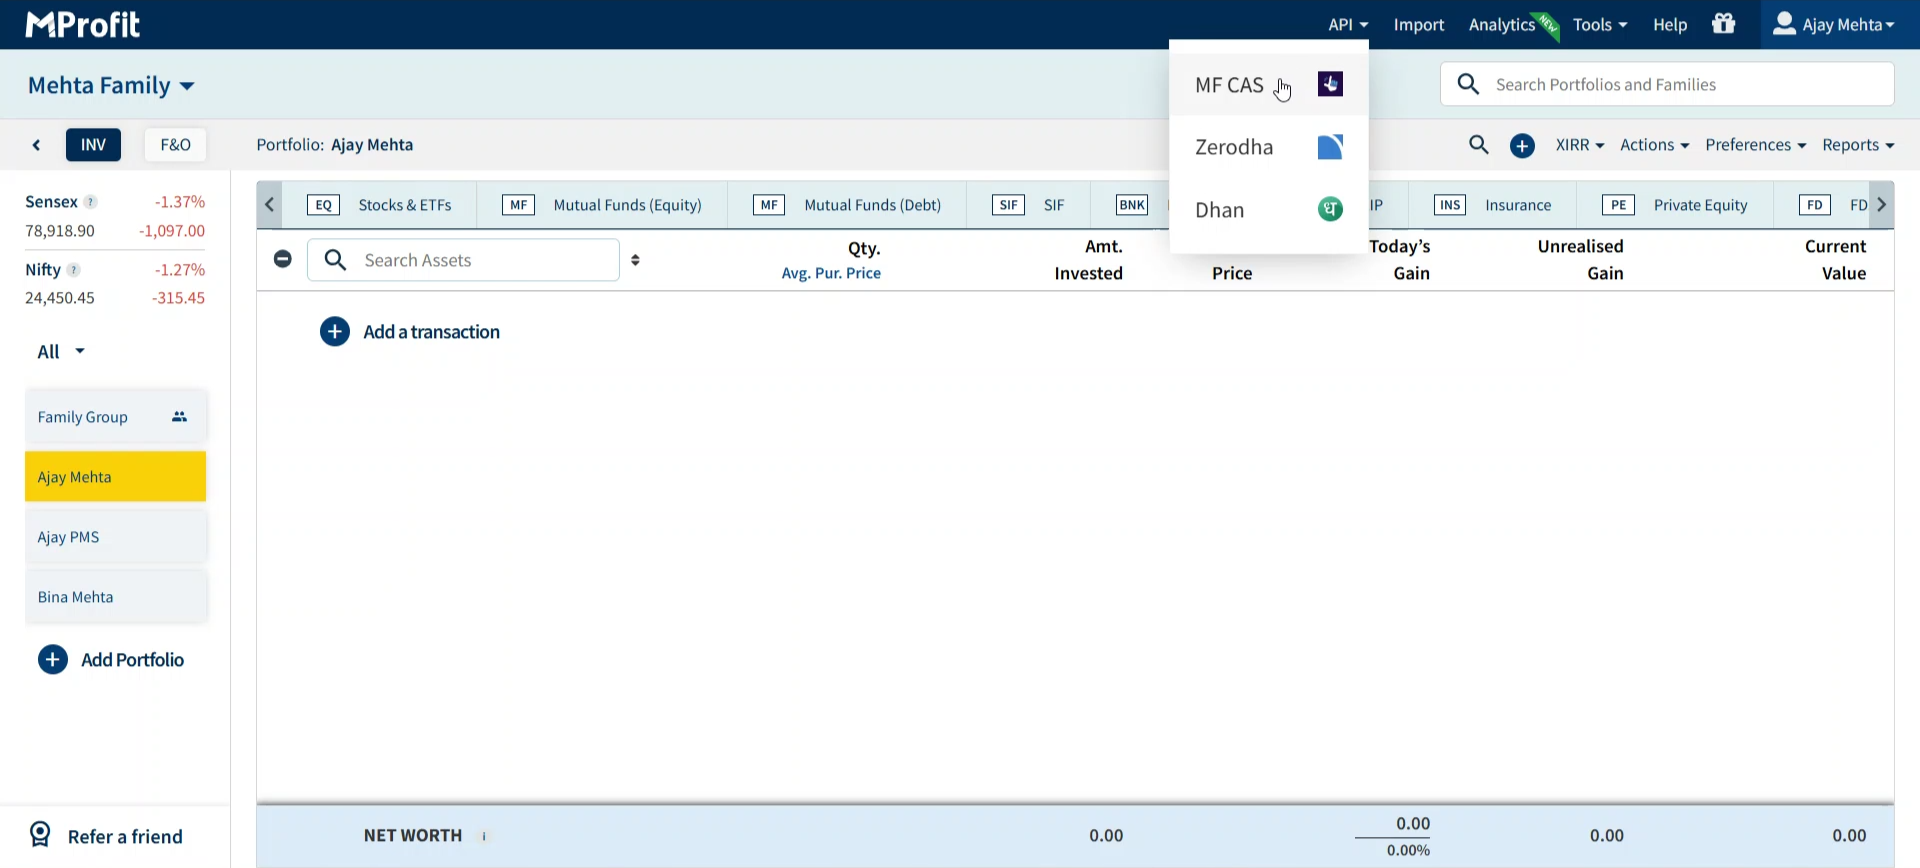
Task: Open the Tools dropdown menu
Action: click(x=1600, y=25)
